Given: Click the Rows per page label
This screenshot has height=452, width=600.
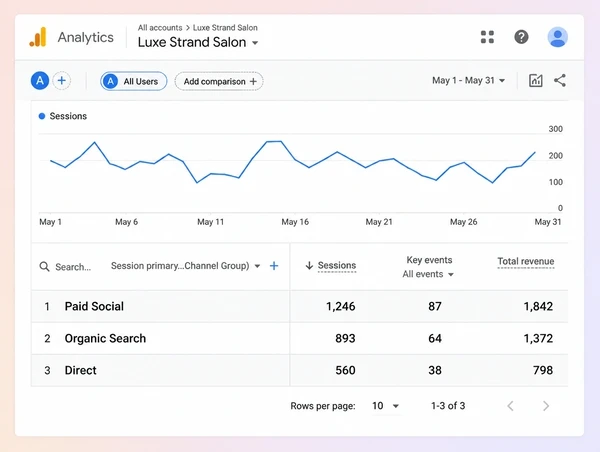Looking at the screenshot, I should click(323, 406).
